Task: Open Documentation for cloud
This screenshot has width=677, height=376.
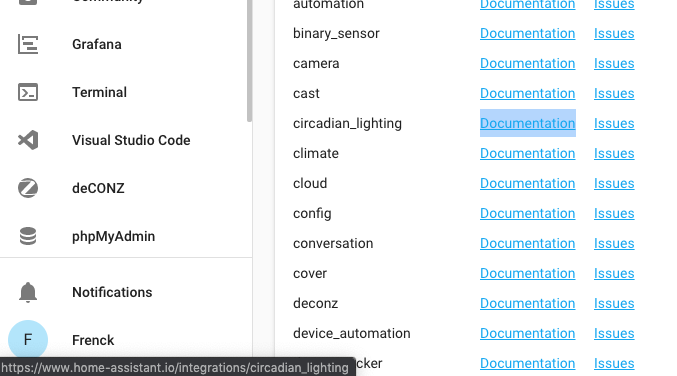Action: click(528, 183)
